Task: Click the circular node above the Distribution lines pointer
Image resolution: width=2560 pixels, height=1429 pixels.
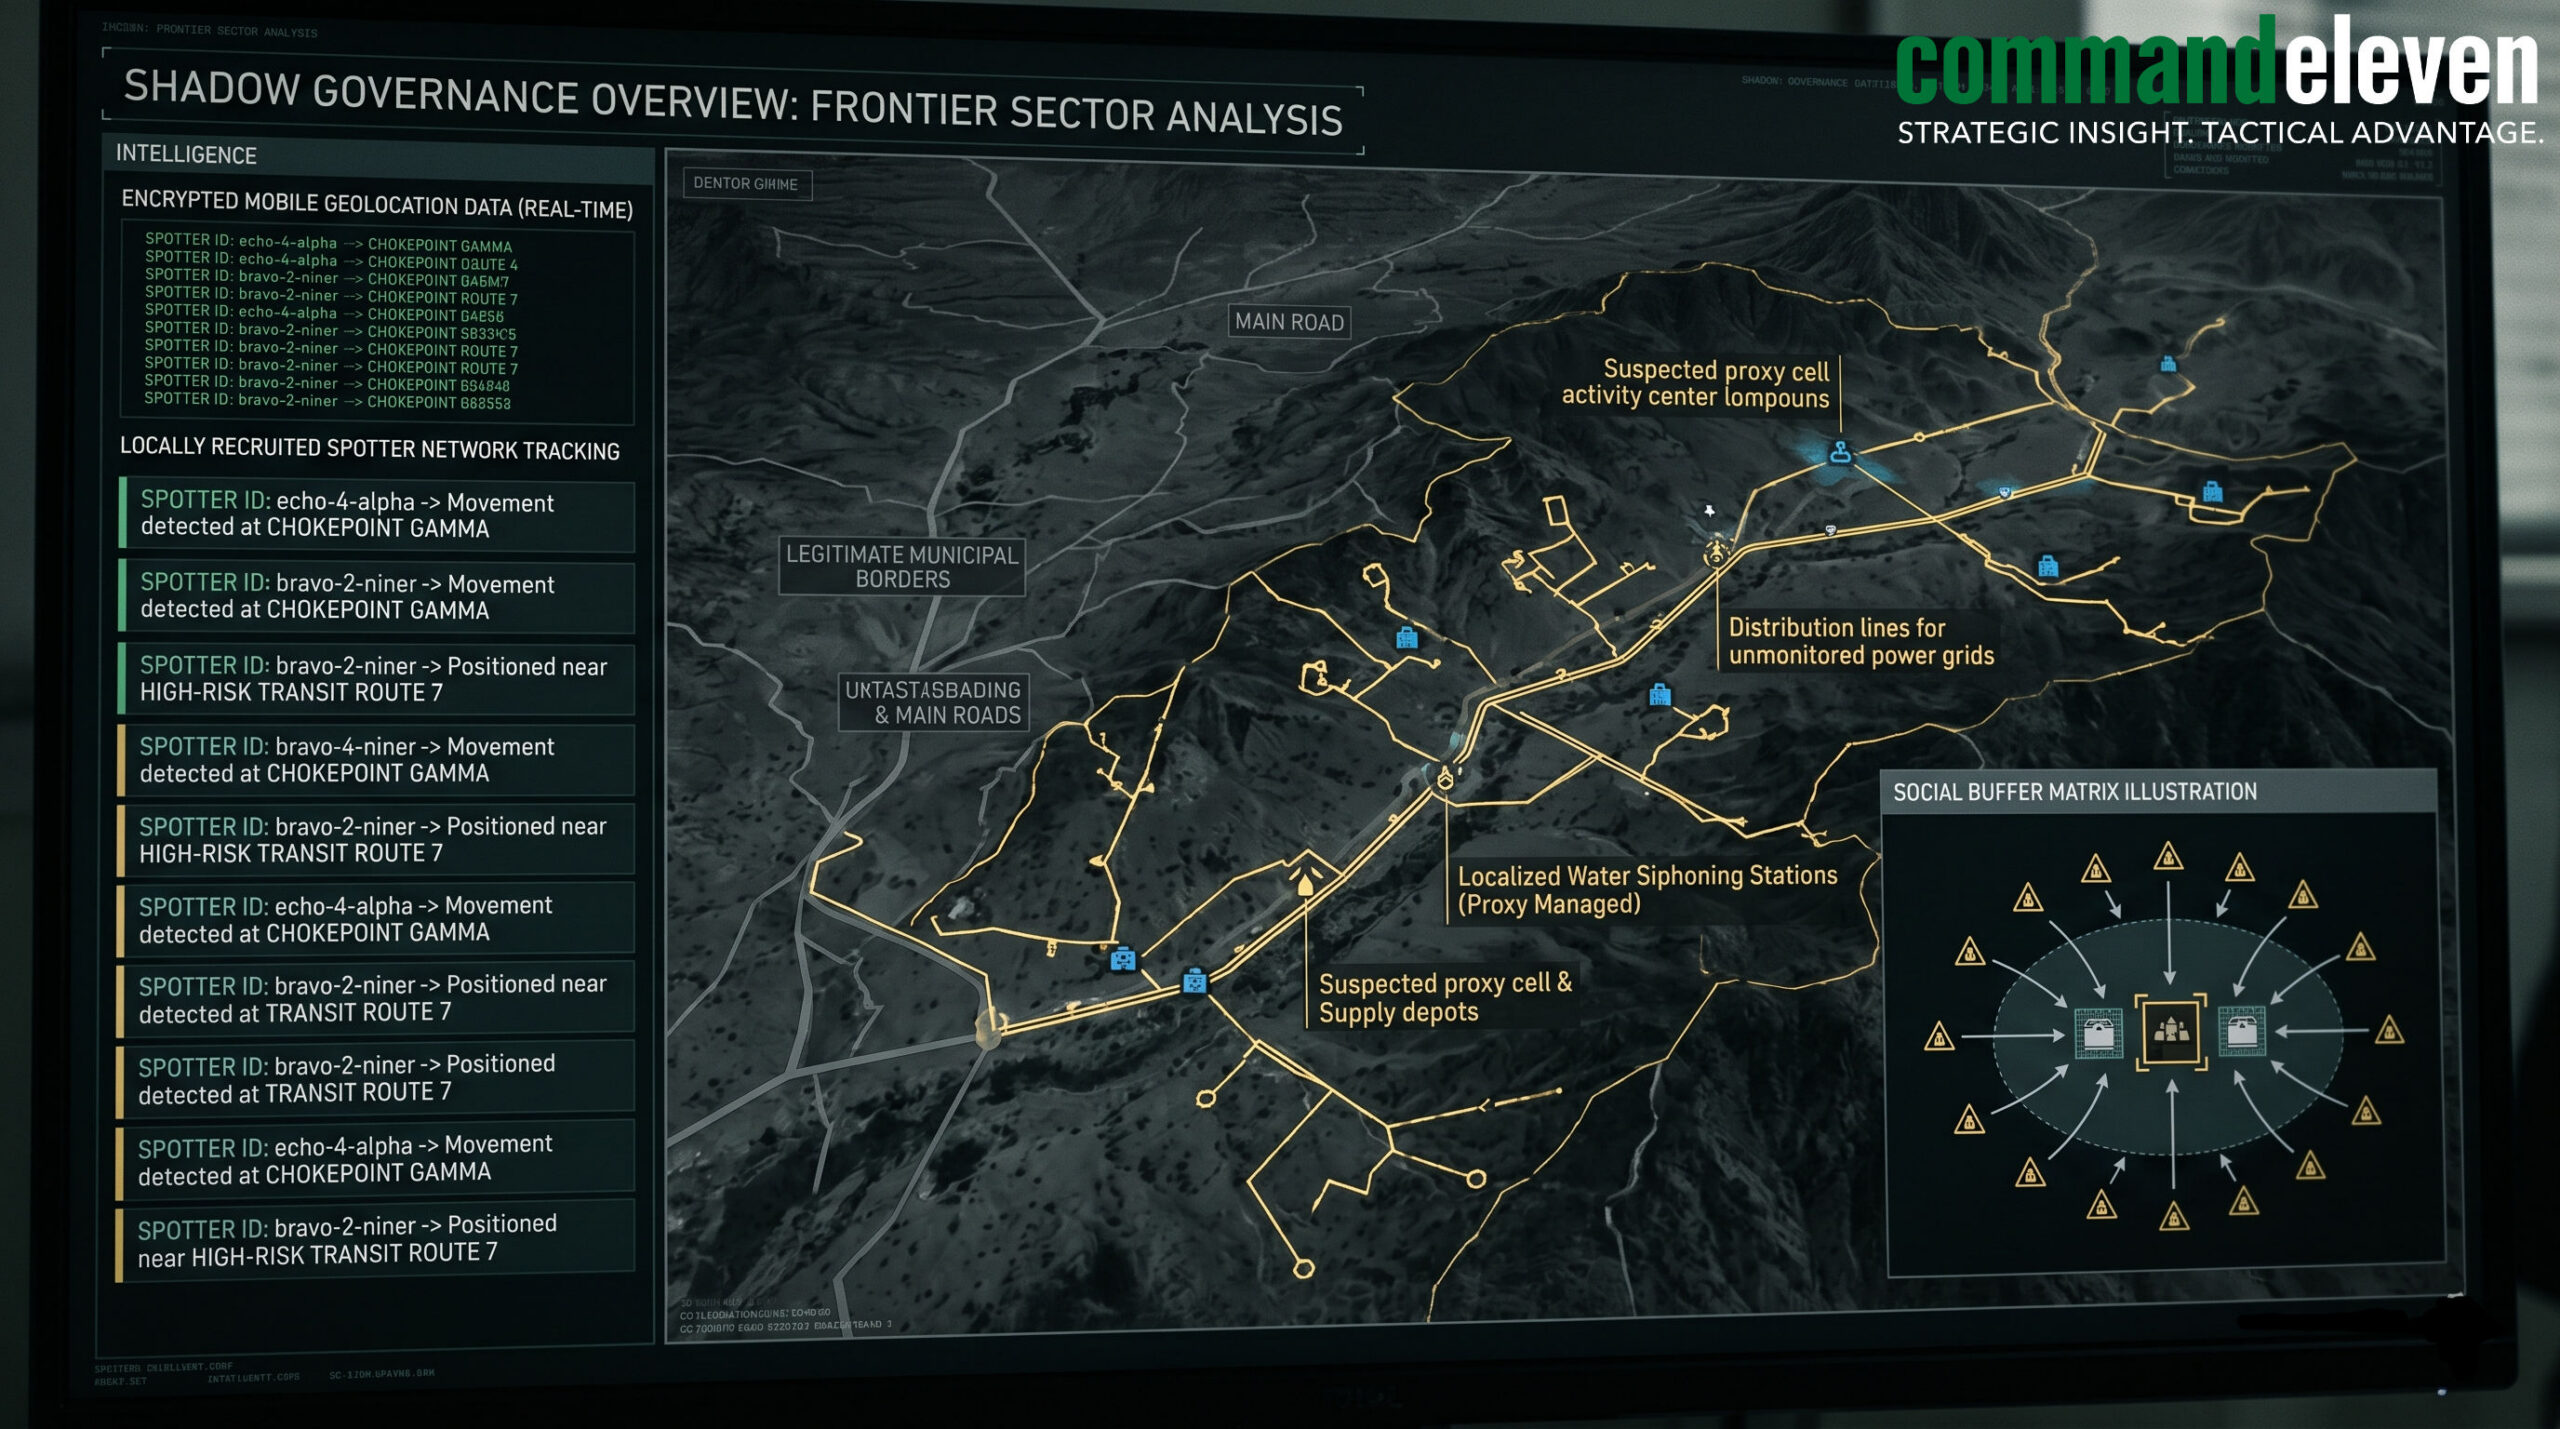Action: coord(1717,551)
